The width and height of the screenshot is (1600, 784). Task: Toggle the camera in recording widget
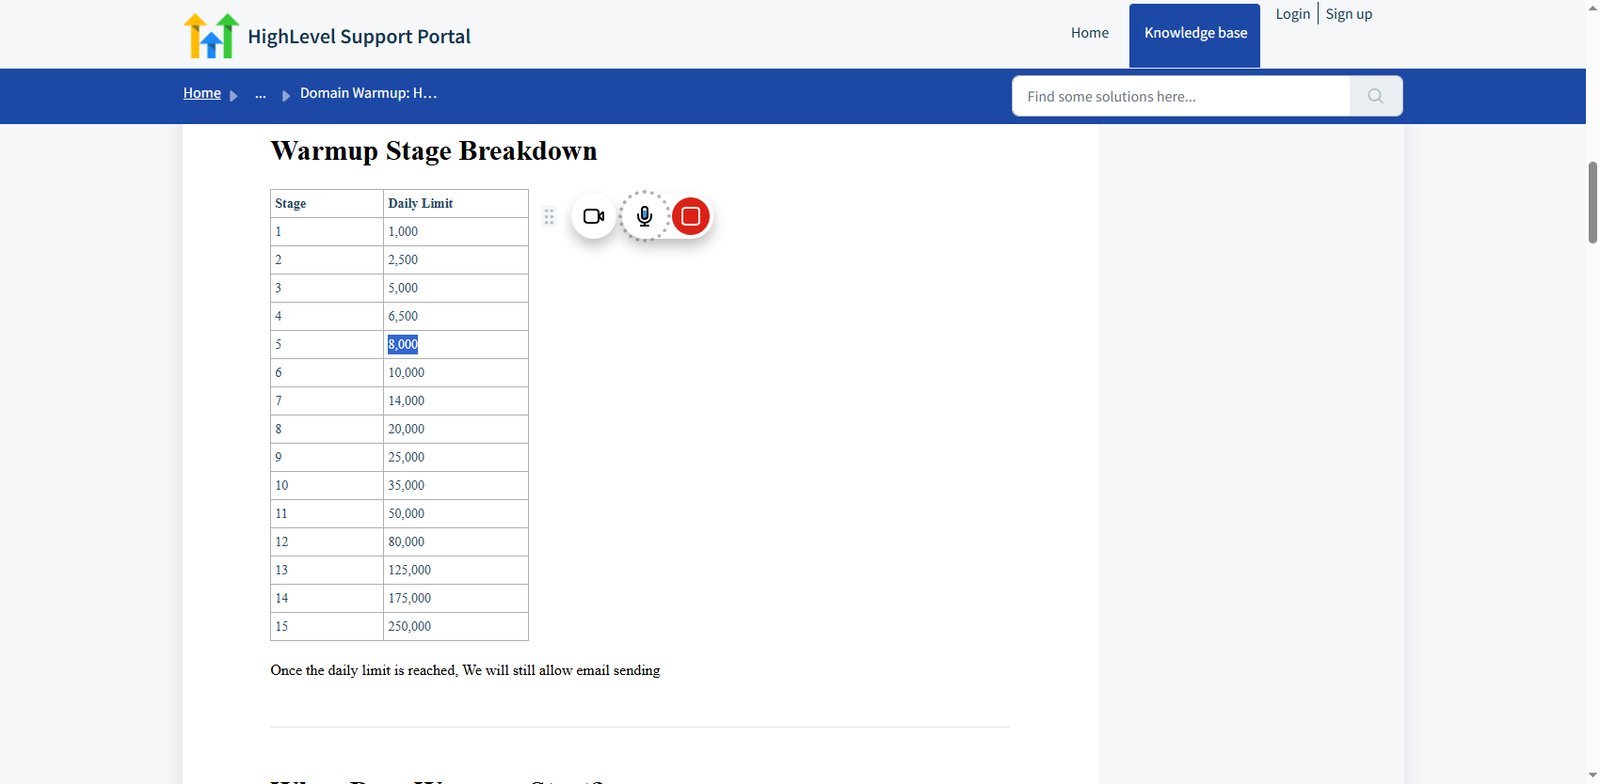(x=594, y=216)
